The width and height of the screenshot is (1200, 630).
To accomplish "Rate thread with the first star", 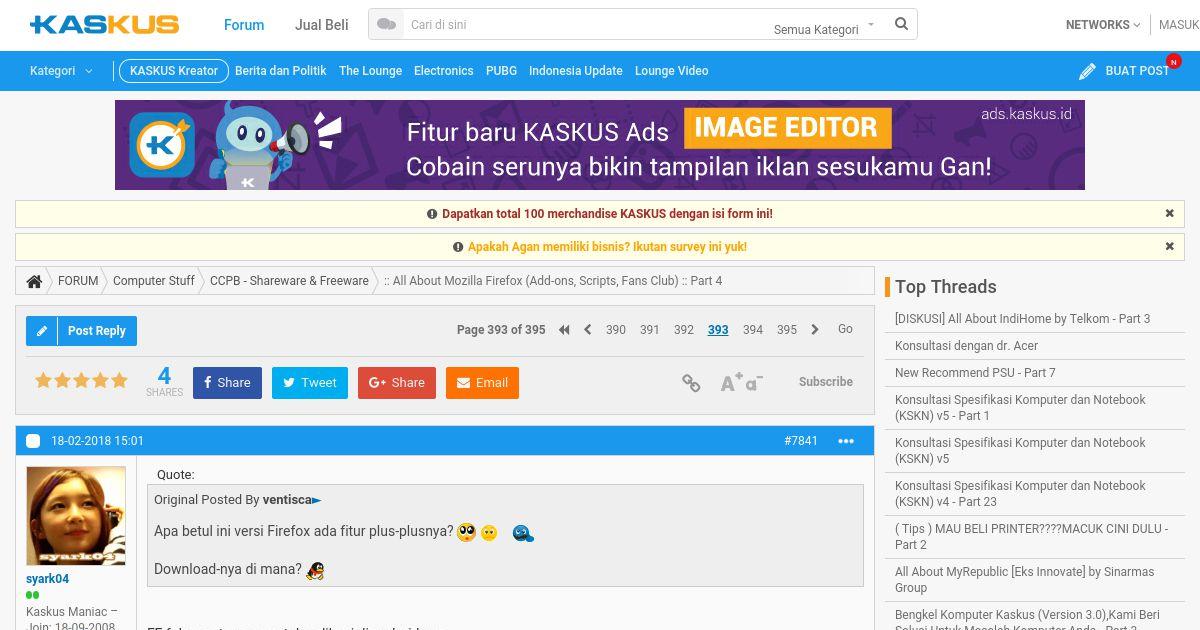I will pos(43,380).
